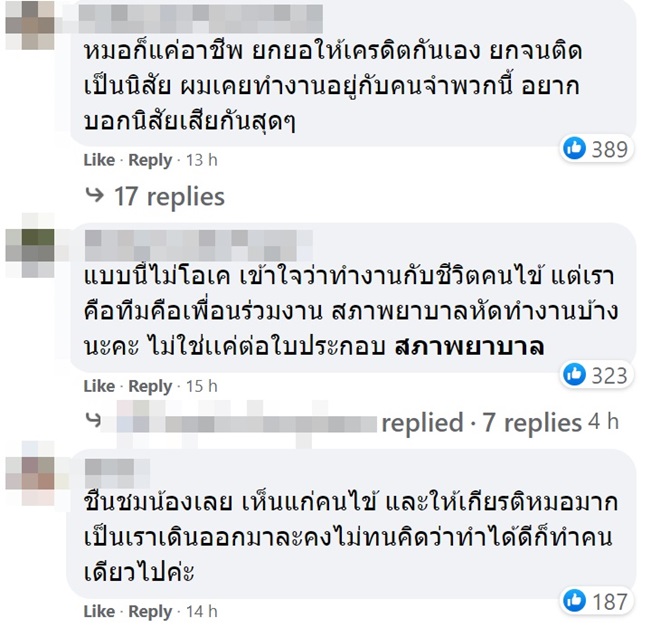Click the 15 h comment timestamp
The image size is (660, 627).
pyautogui.click(x=202, y=386)
